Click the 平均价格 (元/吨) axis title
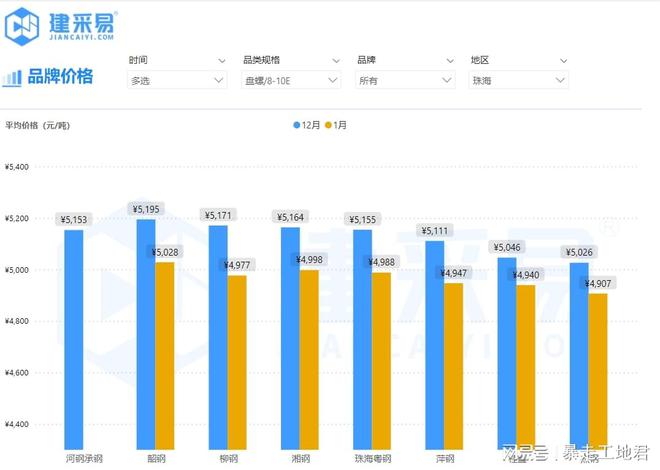Viewport: 660px width, 470px height. click(37, 125)
